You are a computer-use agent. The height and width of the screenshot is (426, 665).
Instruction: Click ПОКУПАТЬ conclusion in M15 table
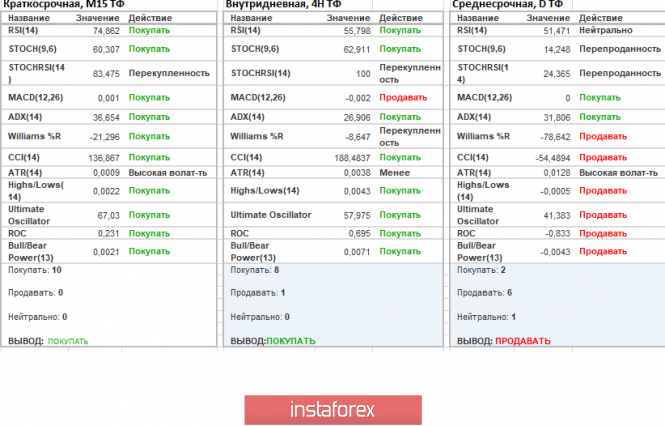pos(68,341)
